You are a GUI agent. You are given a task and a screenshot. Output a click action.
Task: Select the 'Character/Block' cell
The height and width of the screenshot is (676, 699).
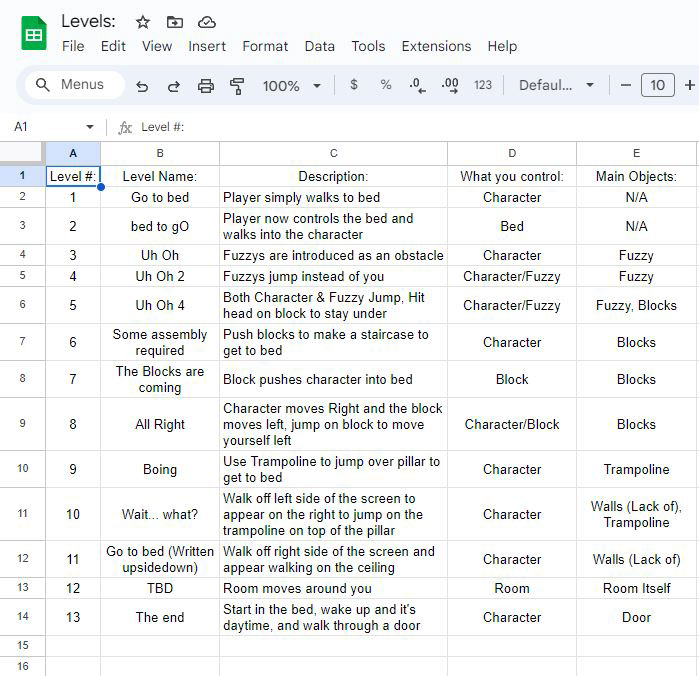pos(512,424)
